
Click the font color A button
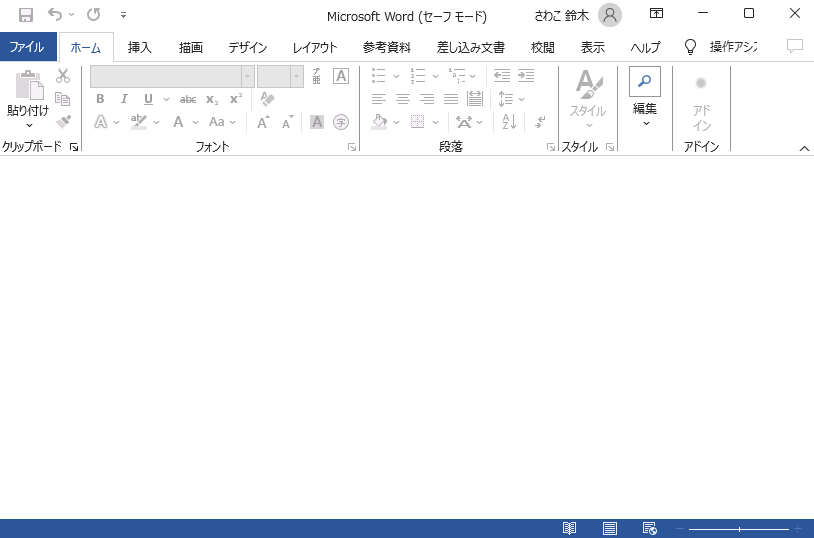178,122
